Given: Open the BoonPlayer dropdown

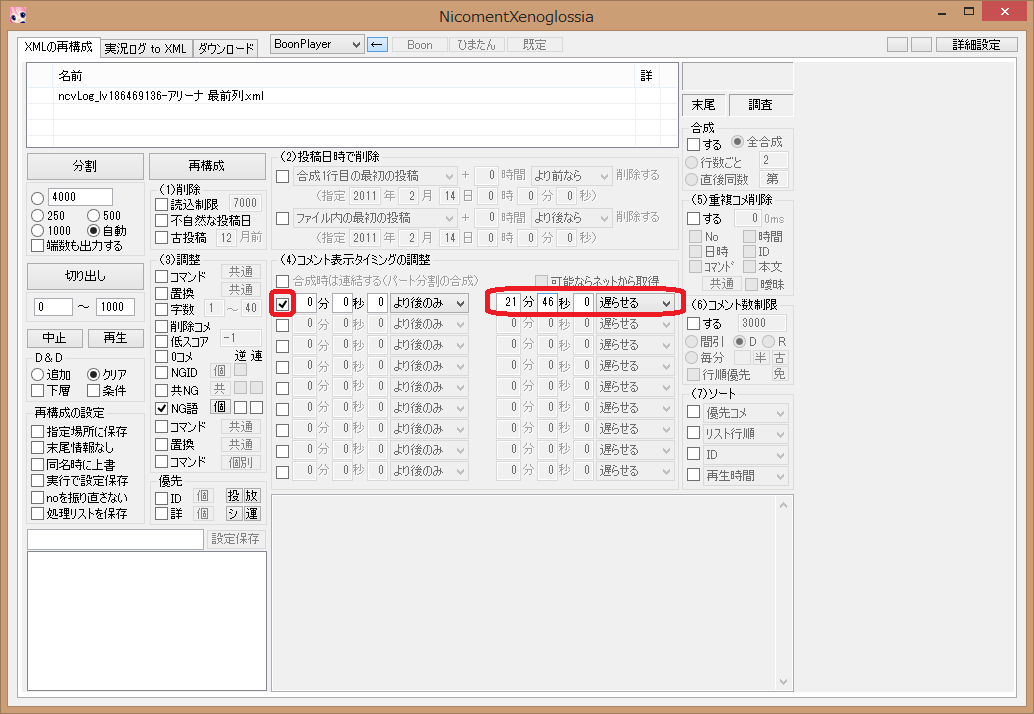Looking at the screenshot, I should point(316,44).
